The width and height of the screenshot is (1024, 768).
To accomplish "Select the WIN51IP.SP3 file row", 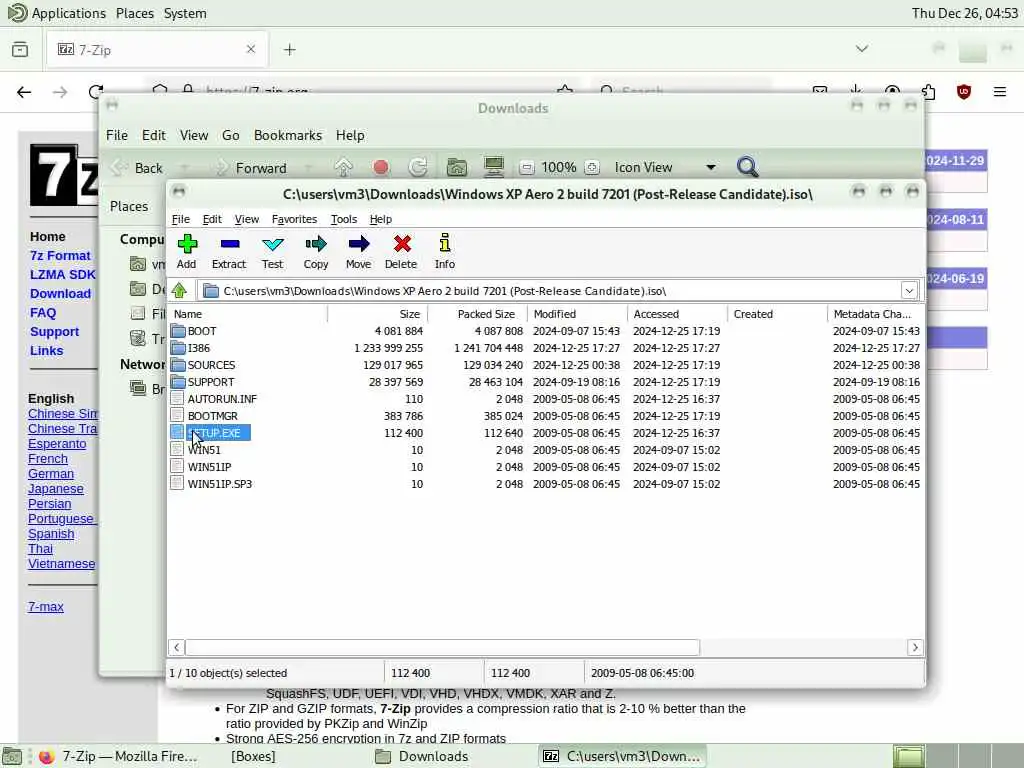I will (x=545, y=484).
